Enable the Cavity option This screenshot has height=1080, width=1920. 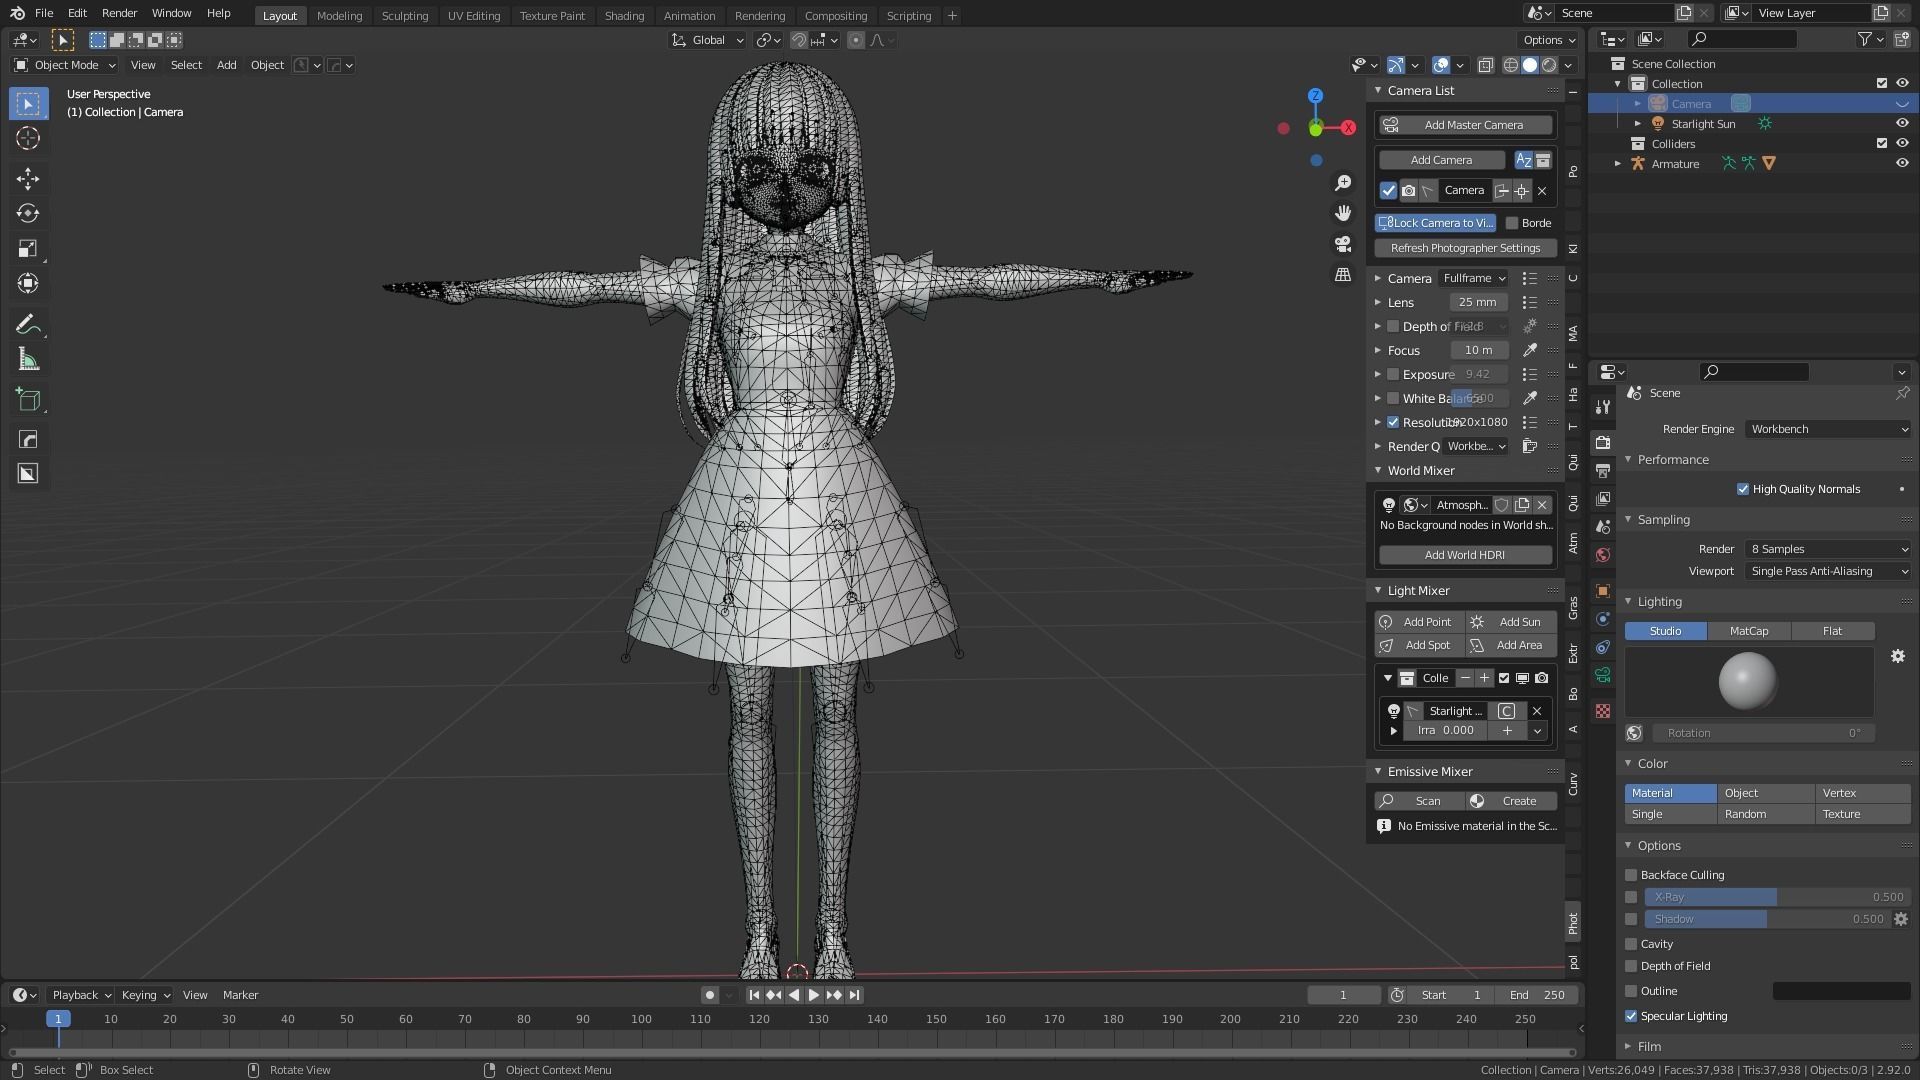click(1631, 944)
